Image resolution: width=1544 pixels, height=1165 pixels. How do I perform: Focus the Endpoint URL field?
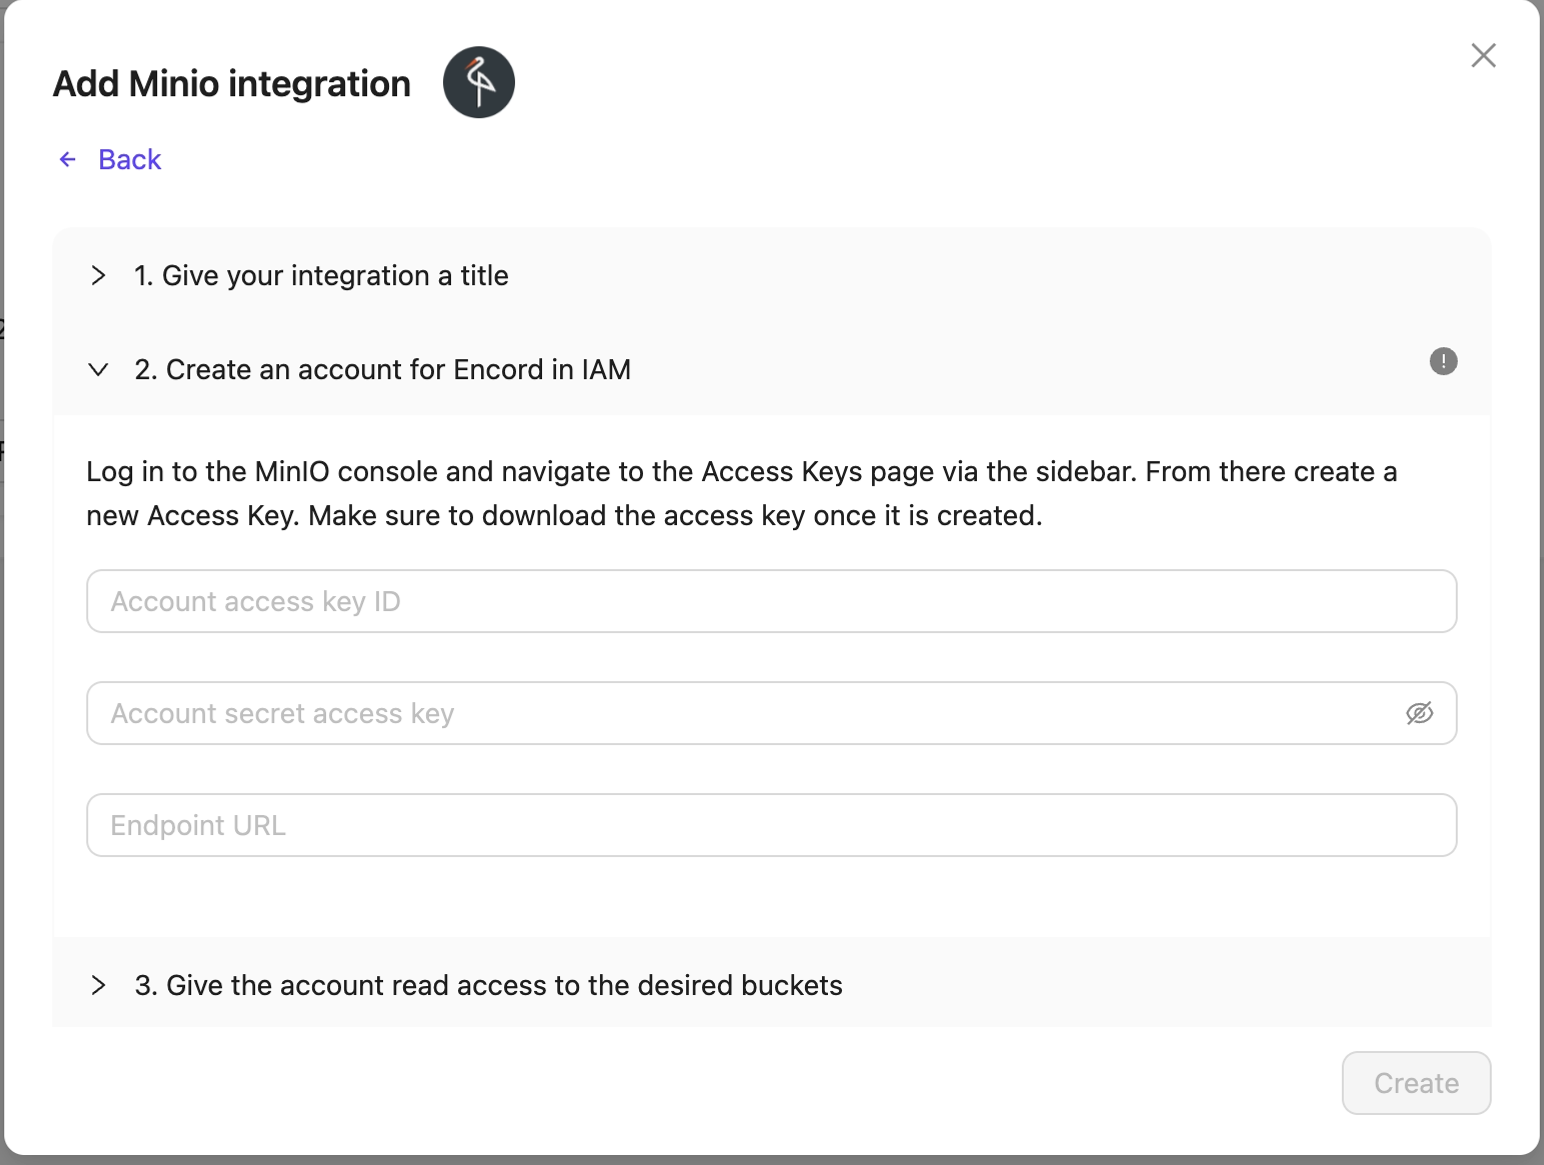[771, 825]
